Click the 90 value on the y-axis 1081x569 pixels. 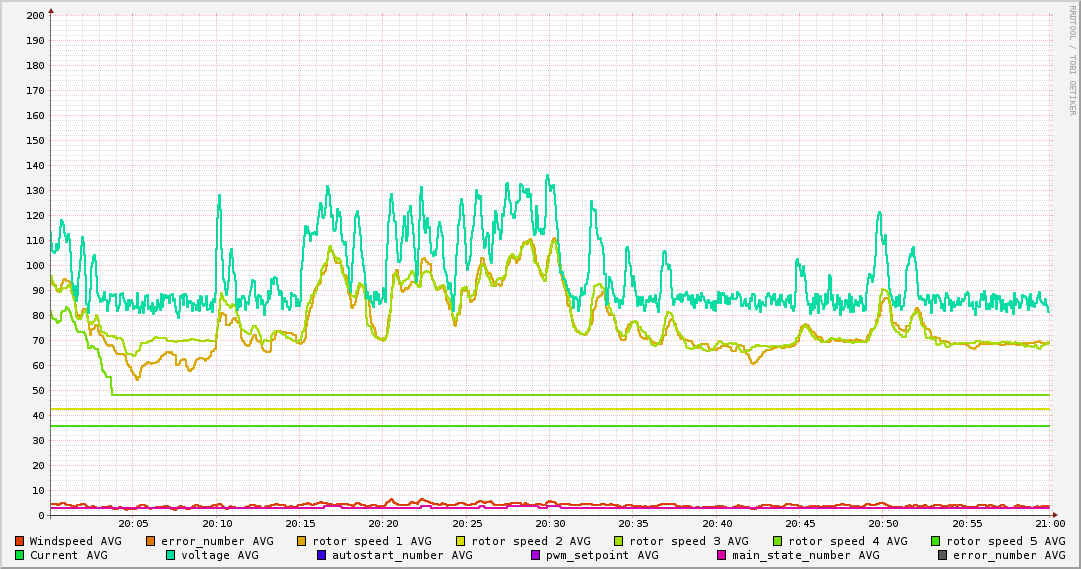click(38, 290)
